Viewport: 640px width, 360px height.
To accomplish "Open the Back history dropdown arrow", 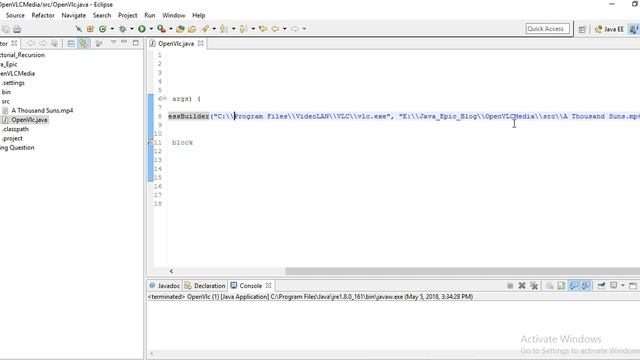I will click(284, 29).
